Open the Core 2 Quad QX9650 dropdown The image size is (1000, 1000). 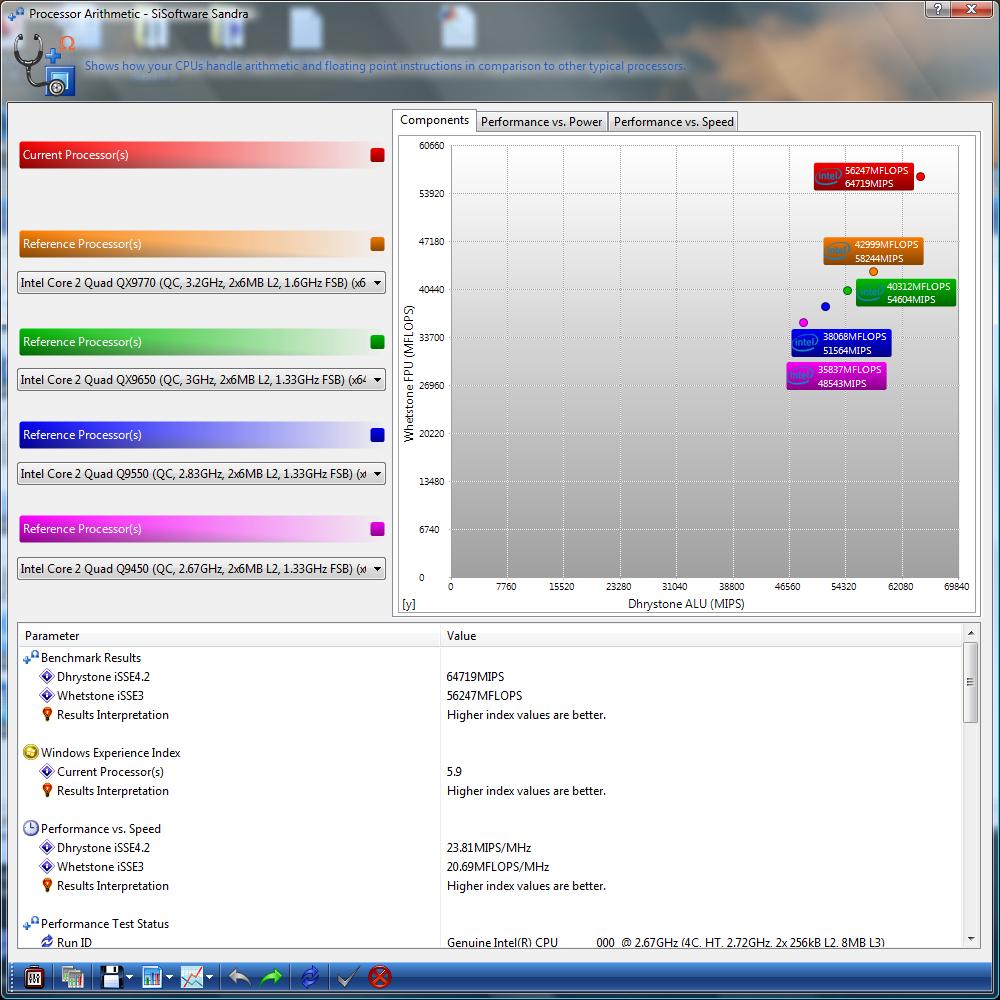(202, 379)
